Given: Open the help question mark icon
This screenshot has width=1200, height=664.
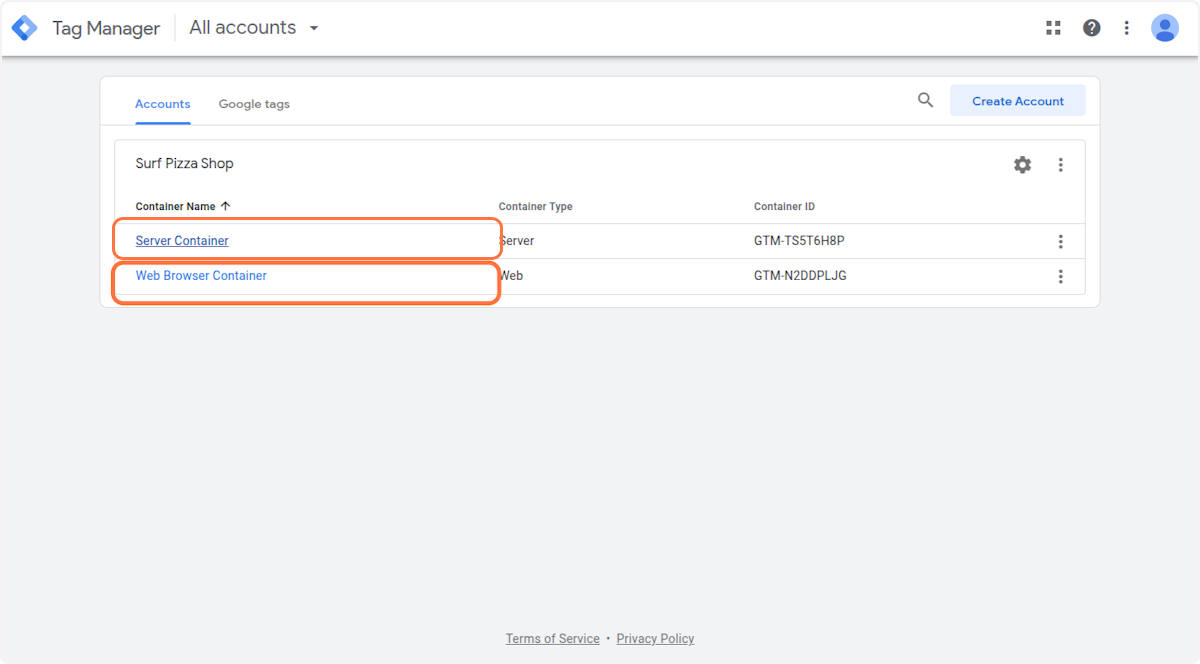Looking at the screenshot, I should tap(1092, 28).
